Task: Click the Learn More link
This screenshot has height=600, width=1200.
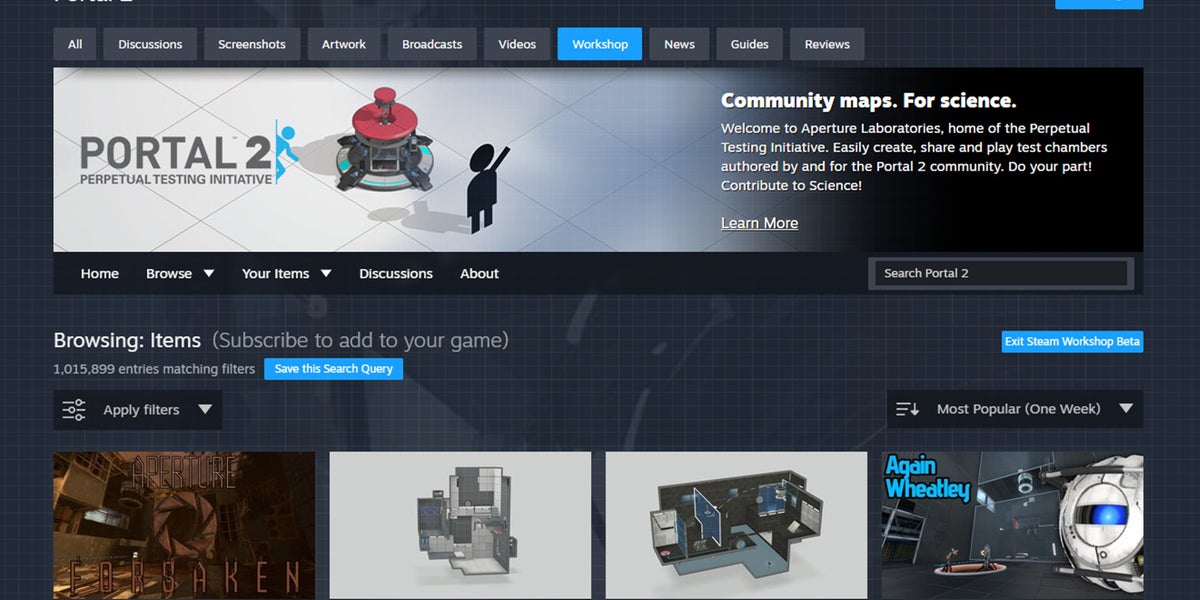Action: [x=759, y=223]
